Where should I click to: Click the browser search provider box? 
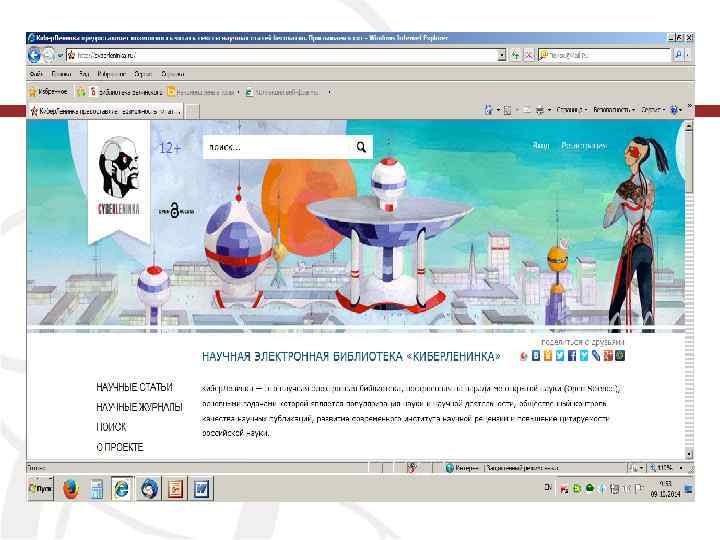(604, 55)
